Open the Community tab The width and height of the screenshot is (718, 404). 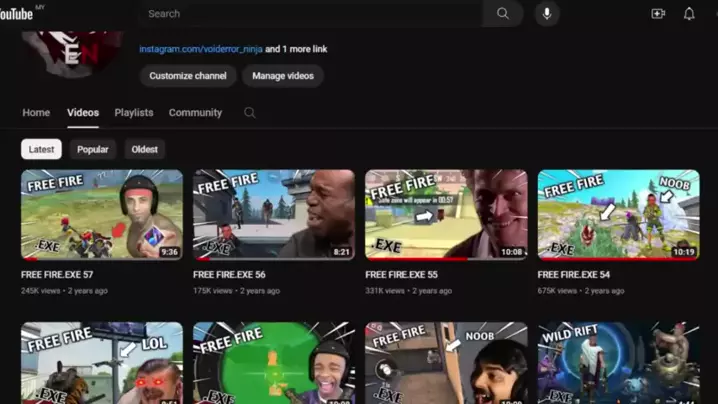[x=196, y=113]
